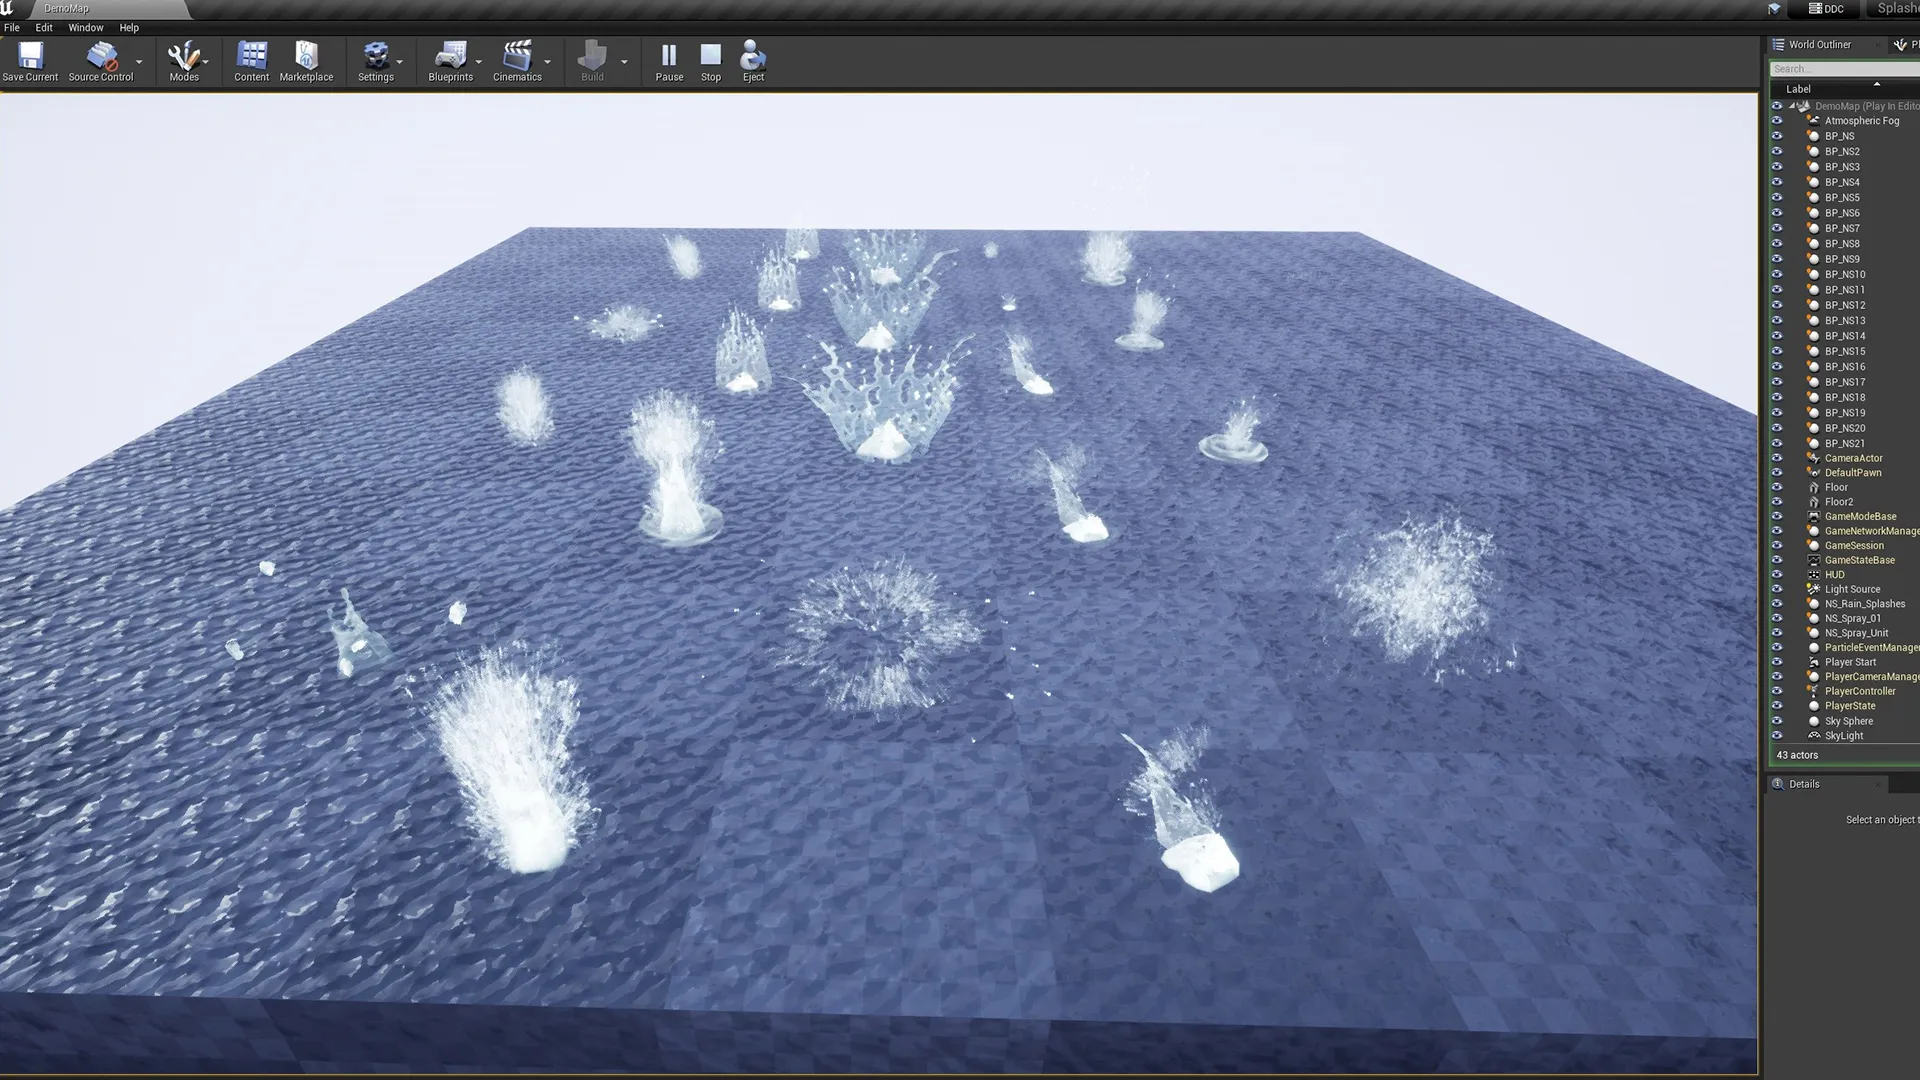Open the Edit menu
Screen dimensions: 1920x1080
tap(44, 28)
